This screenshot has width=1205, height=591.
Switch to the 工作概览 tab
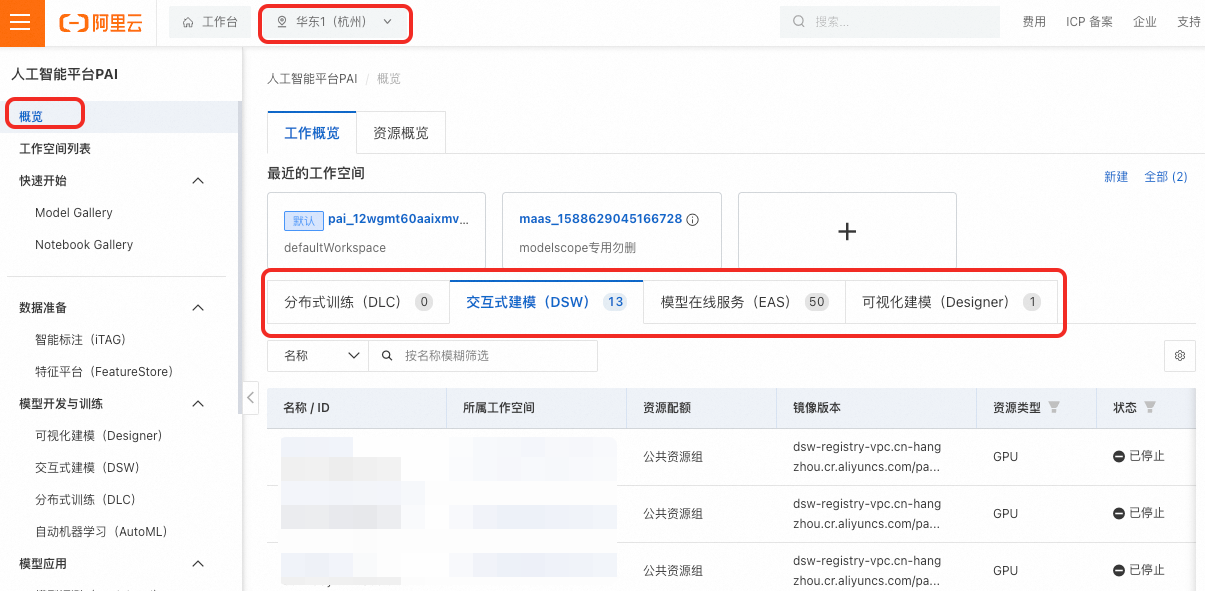coord(312,132)
